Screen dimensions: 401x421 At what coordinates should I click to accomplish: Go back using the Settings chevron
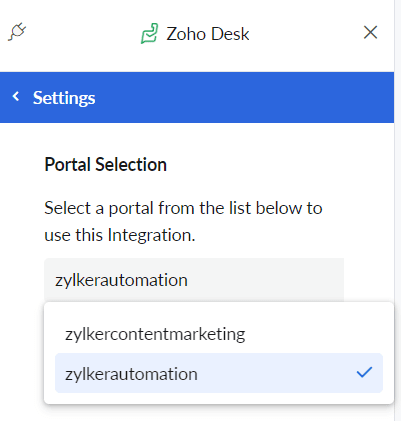[x=15, y=97]
